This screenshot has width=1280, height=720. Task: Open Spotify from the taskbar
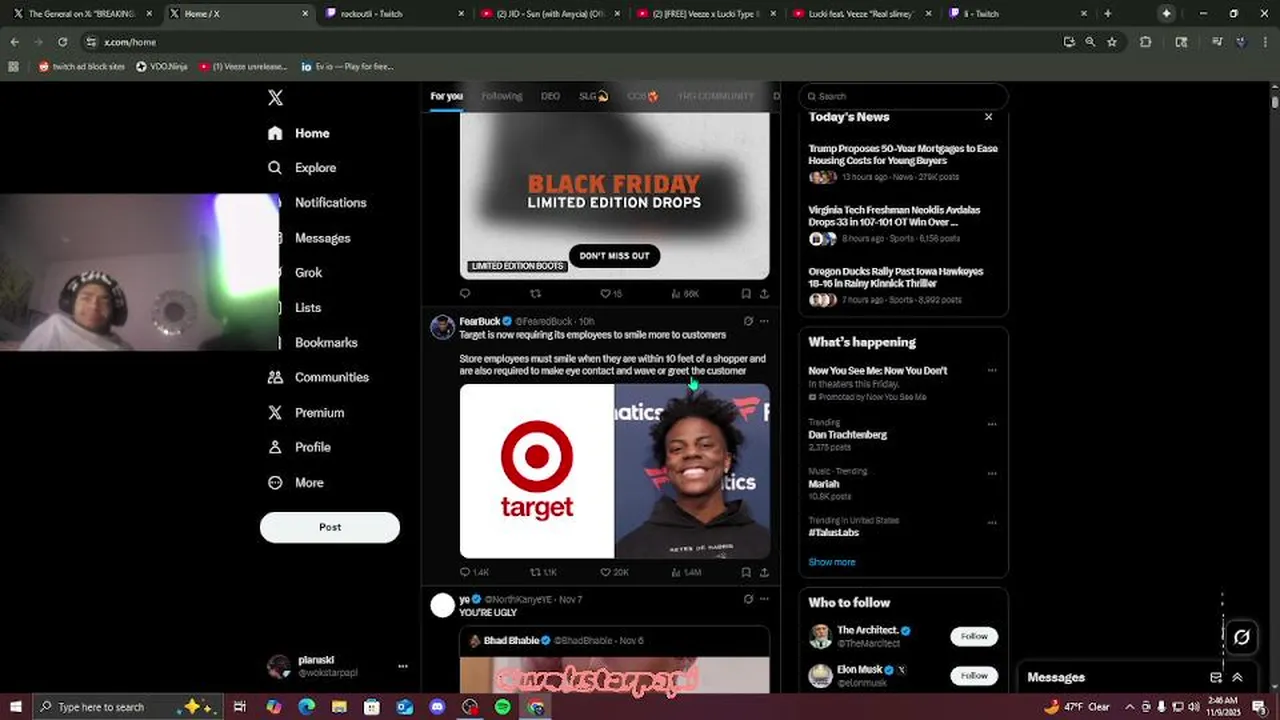pyautogui.click(x=502, y=707)
